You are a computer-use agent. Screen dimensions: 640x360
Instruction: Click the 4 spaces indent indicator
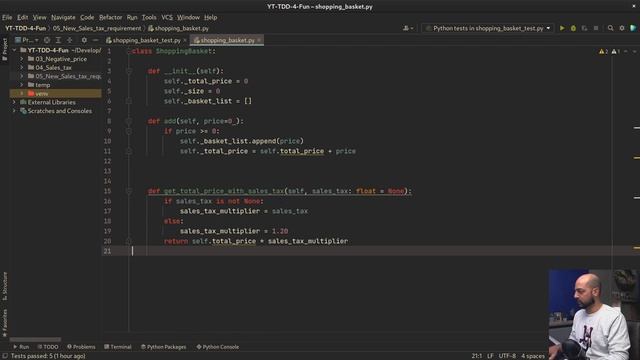click(x=533, y=356)
